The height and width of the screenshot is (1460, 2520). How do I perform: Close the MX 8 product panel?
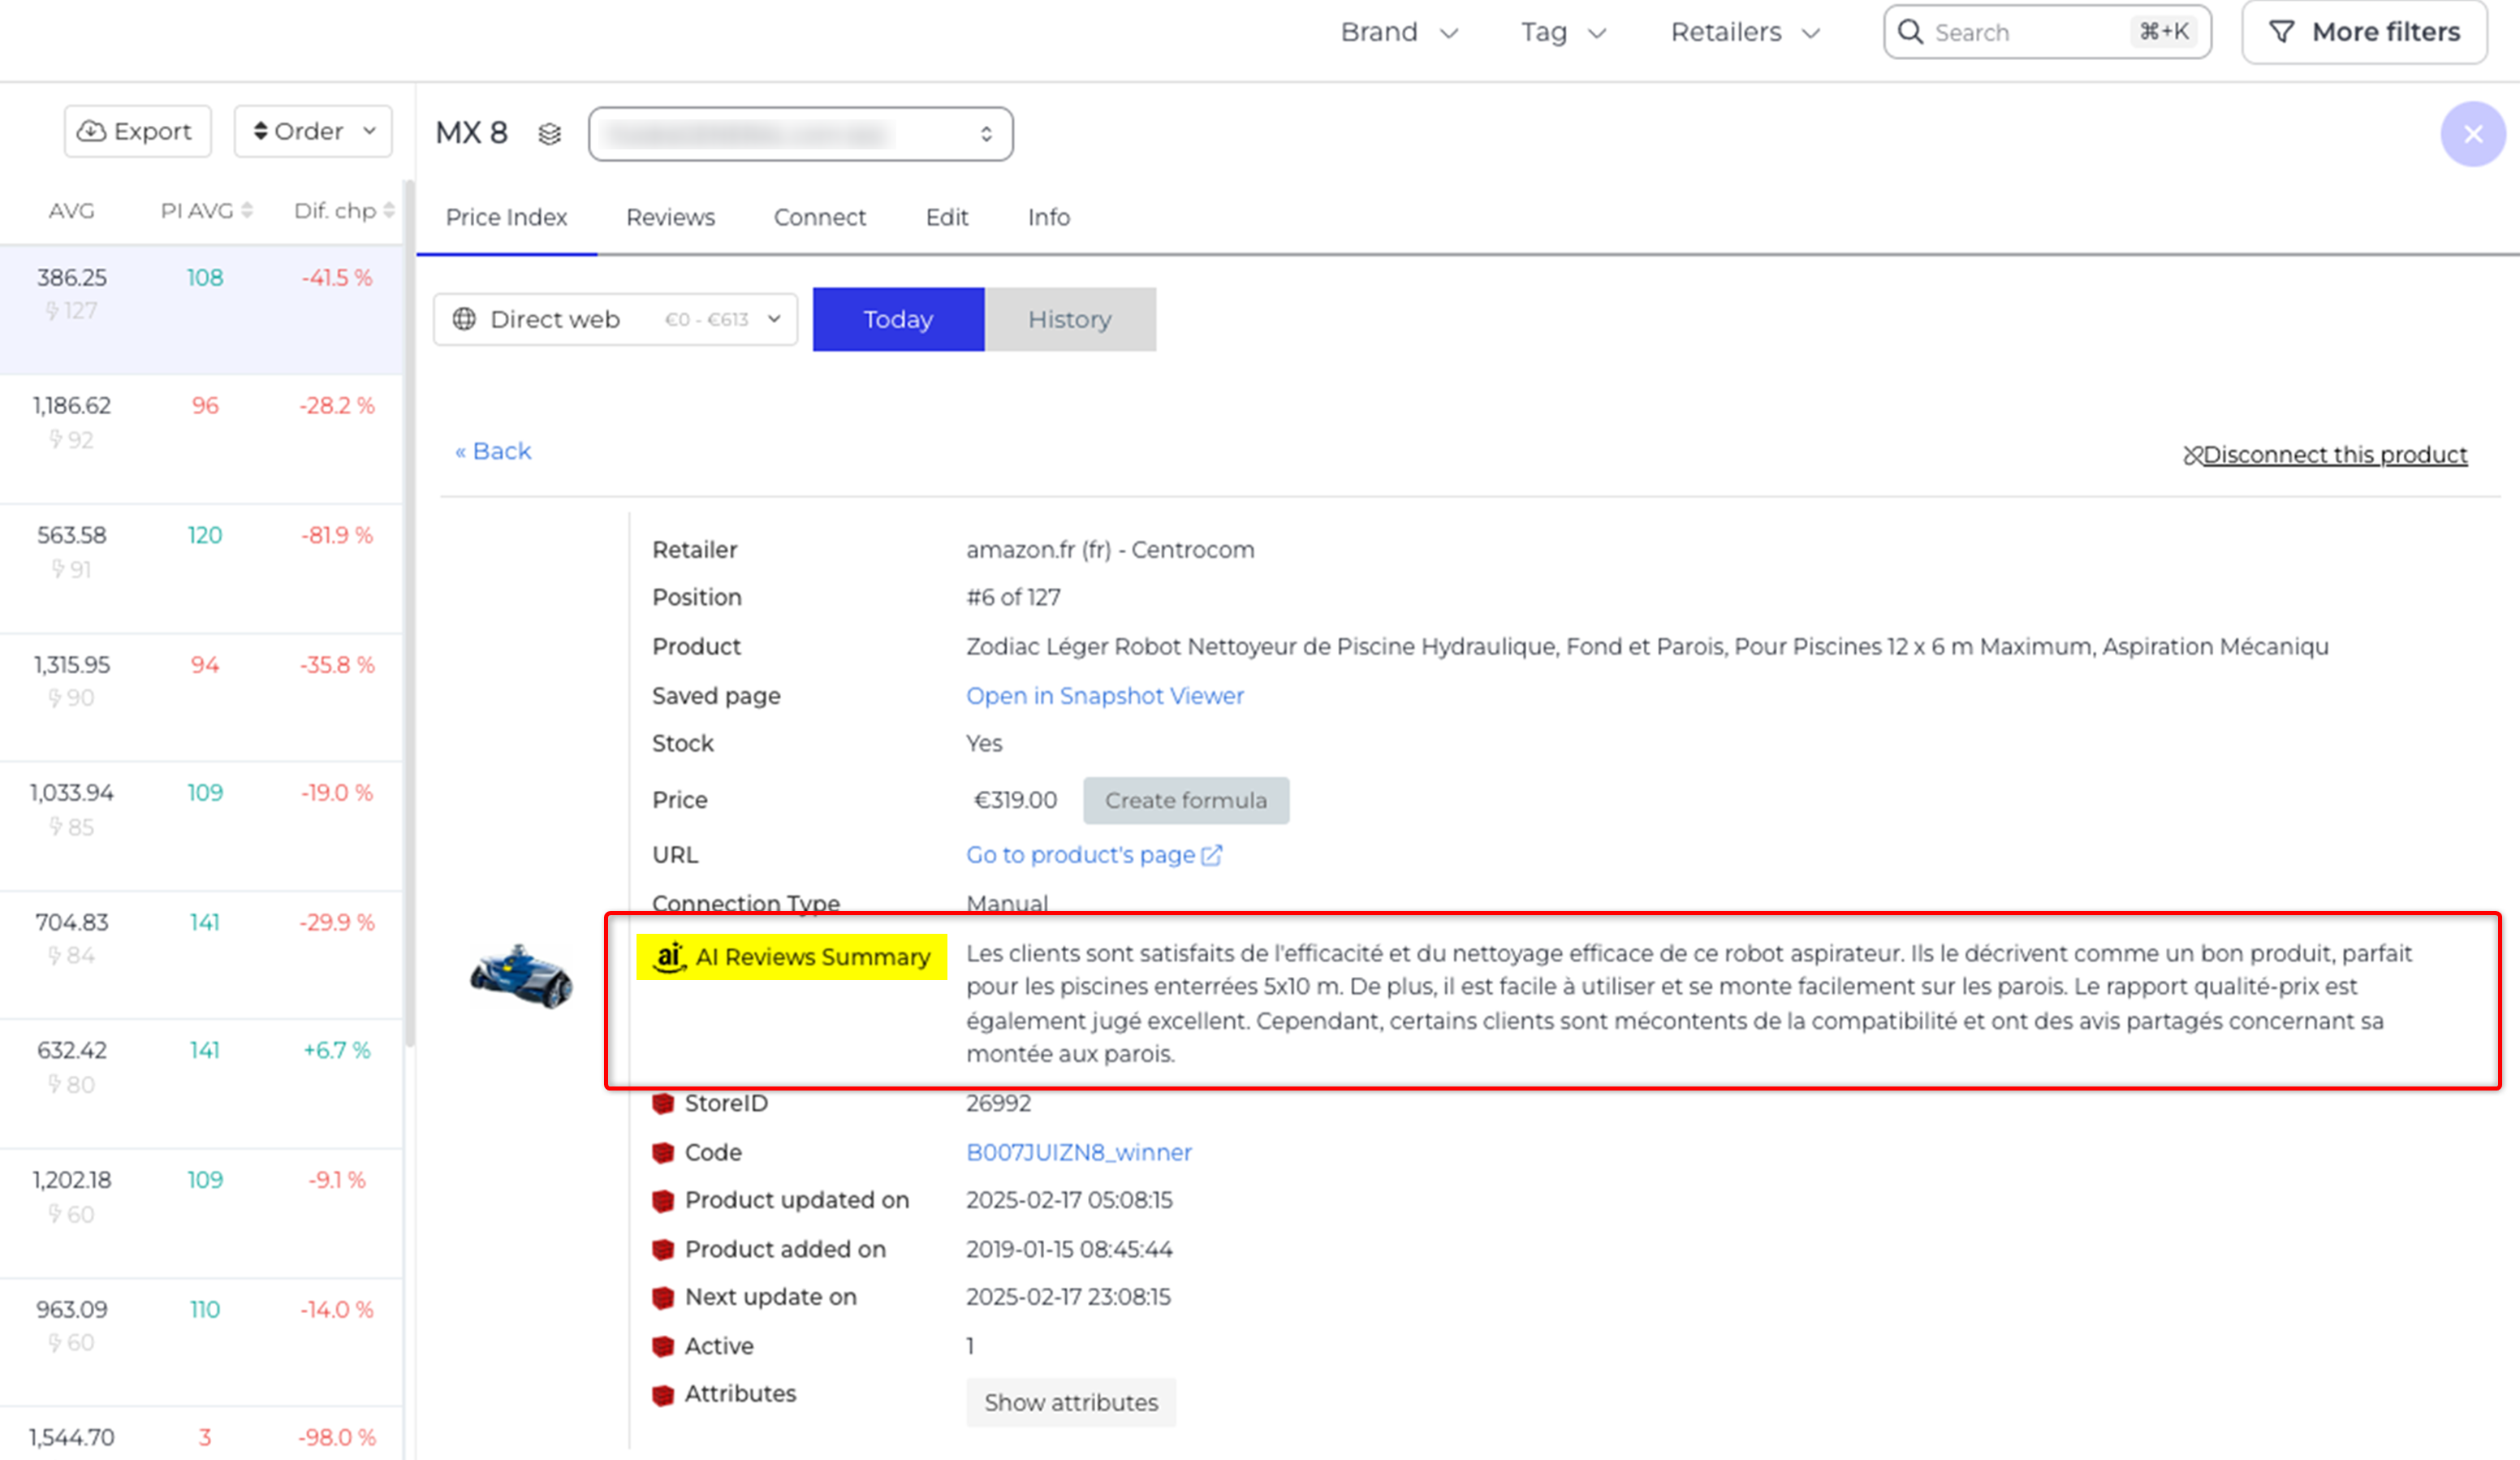2472,133
